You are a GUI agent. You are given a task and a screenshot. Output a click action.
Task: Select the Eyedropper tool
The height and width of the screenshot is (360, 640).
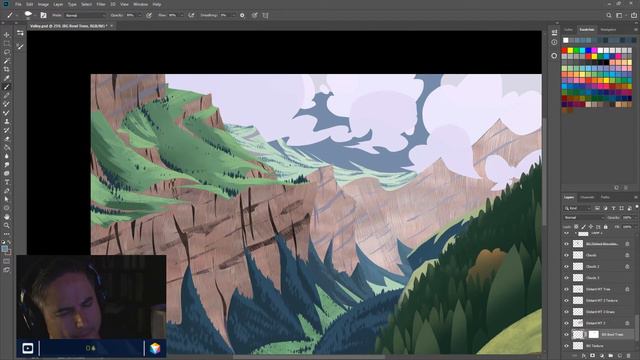coord(7,78)
